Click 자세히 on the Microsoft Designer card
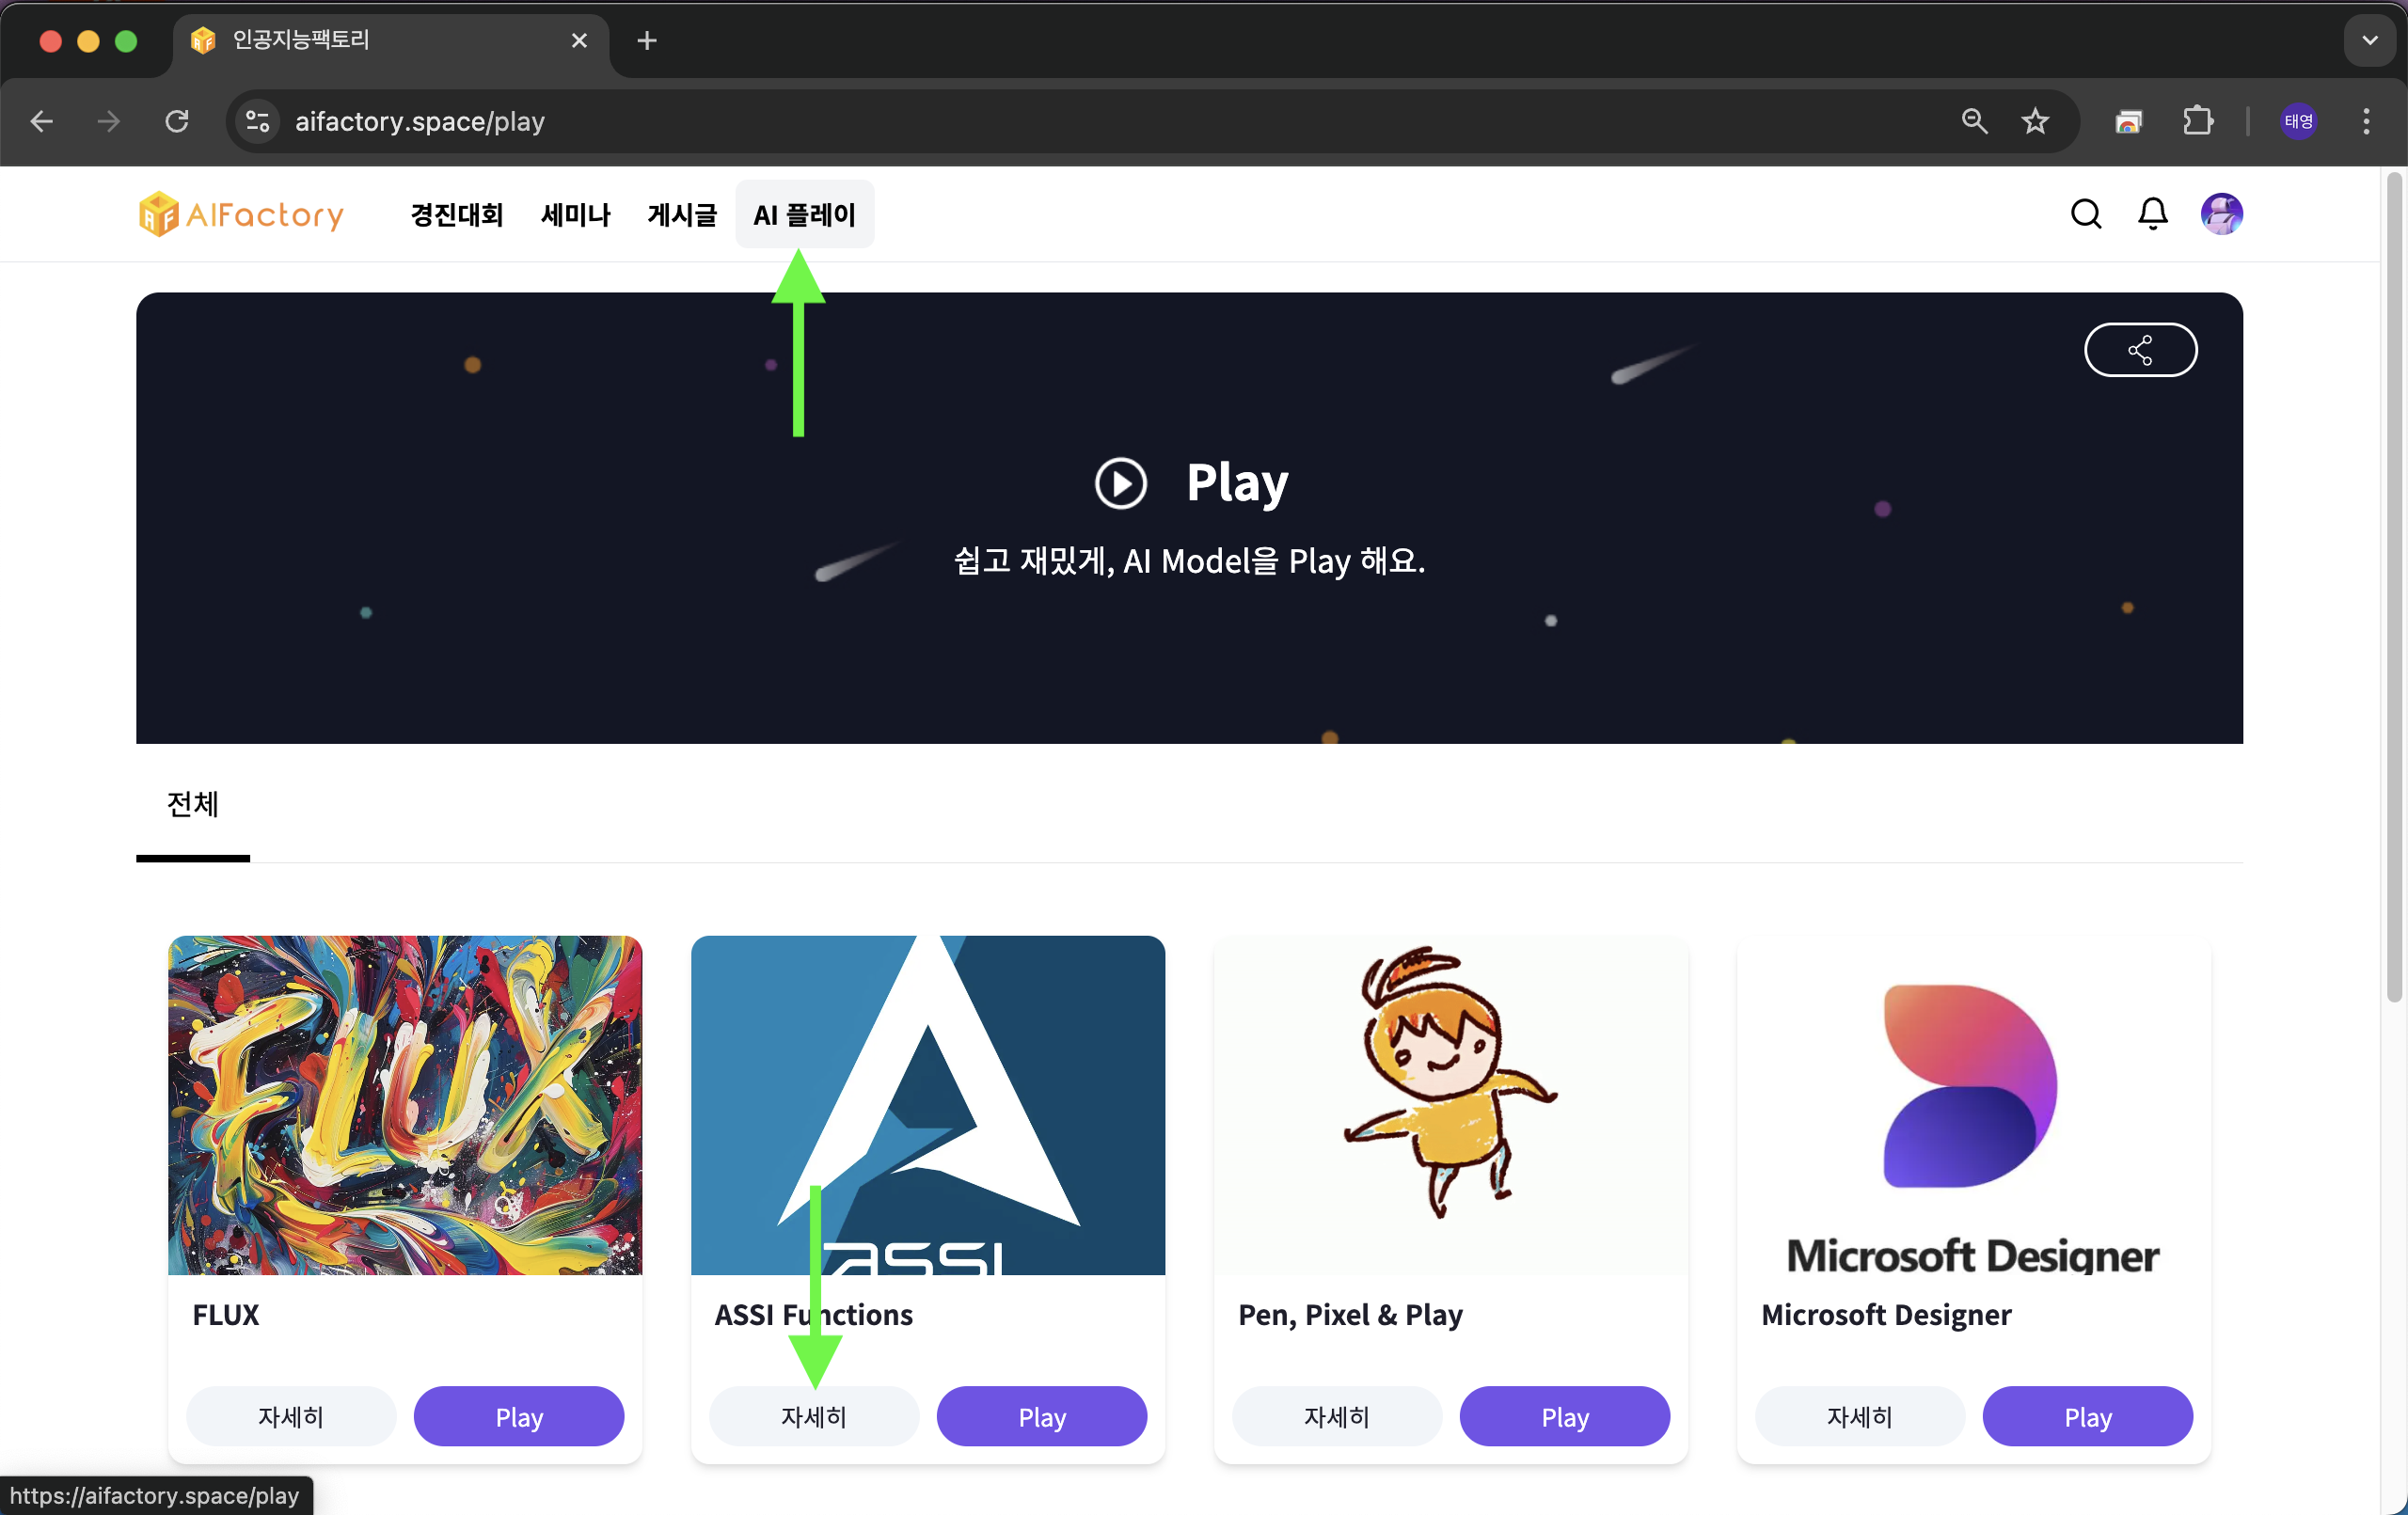Screen dimensions: 2408x1515 pos(1860,1417)
